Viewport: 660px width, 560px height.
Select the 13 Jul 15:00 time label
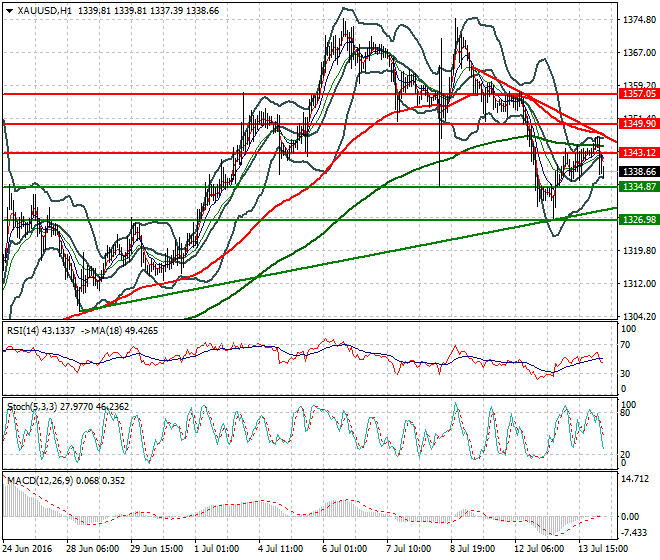604,549
